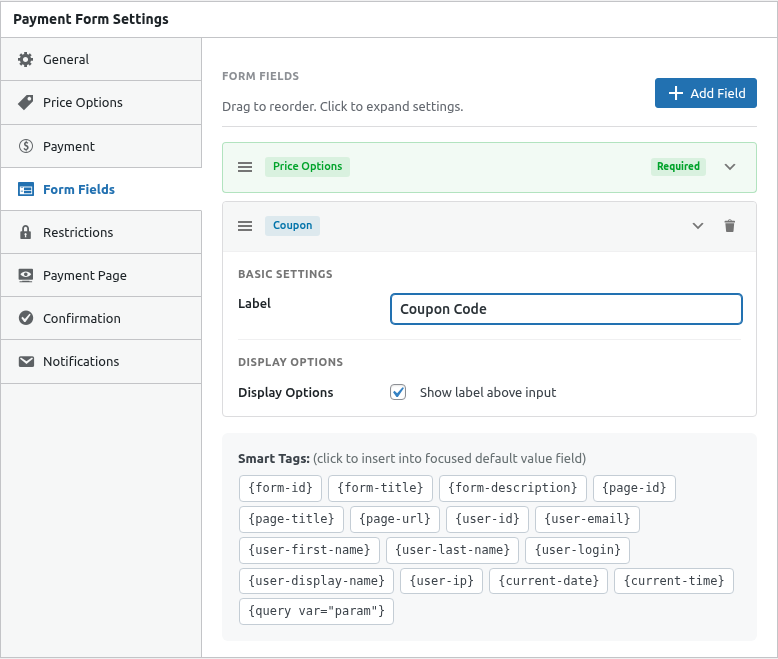This screenshot has width=778, height=659.
Task: Grab the Price Options drag handle
Action: [245, 167]
